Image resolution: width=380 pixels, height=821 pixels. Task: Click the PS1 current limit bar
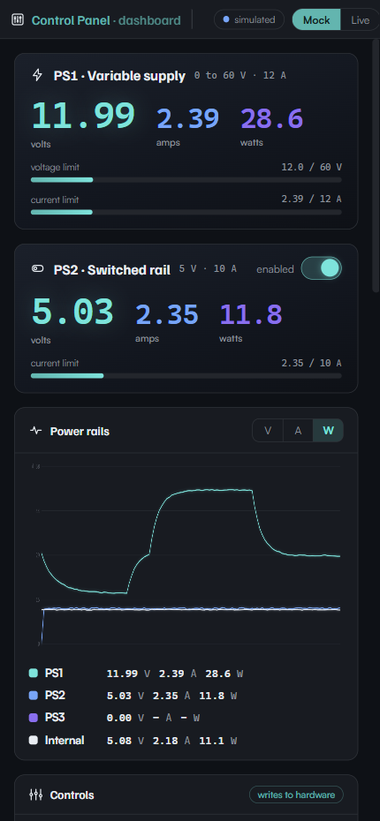click(186, 212)
